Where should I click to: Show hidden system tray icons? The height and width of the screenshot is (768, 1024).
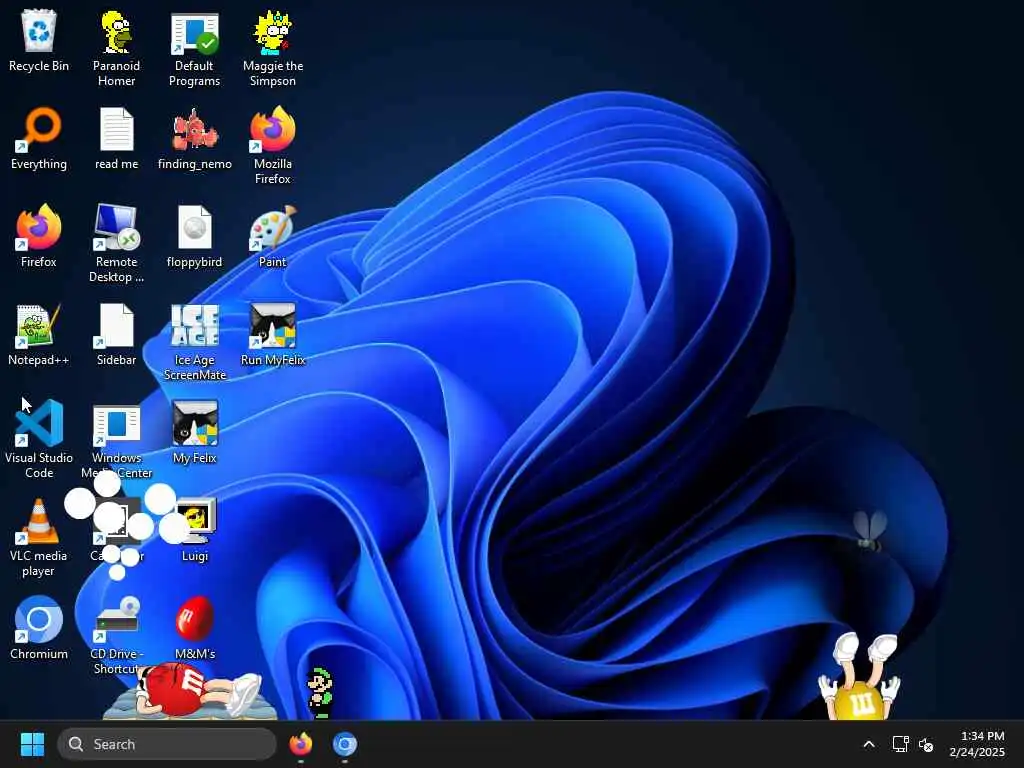[x=869, y=744]
